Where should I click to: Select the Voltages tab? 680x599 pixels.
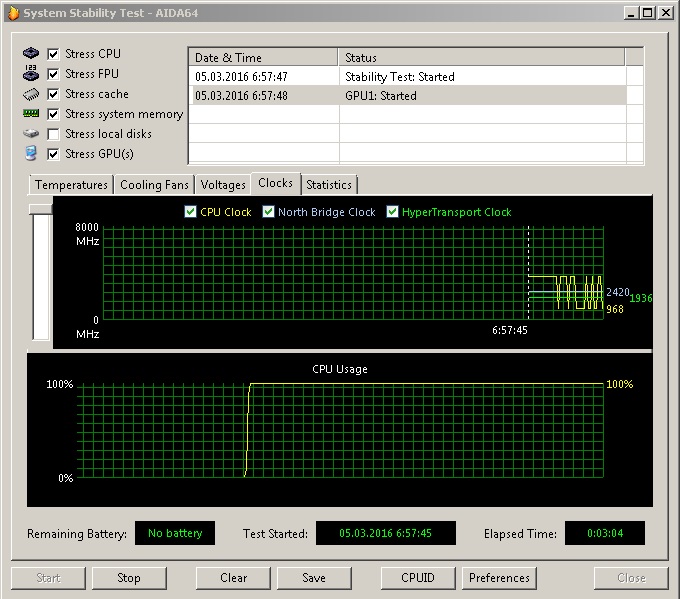coord(223,185)
